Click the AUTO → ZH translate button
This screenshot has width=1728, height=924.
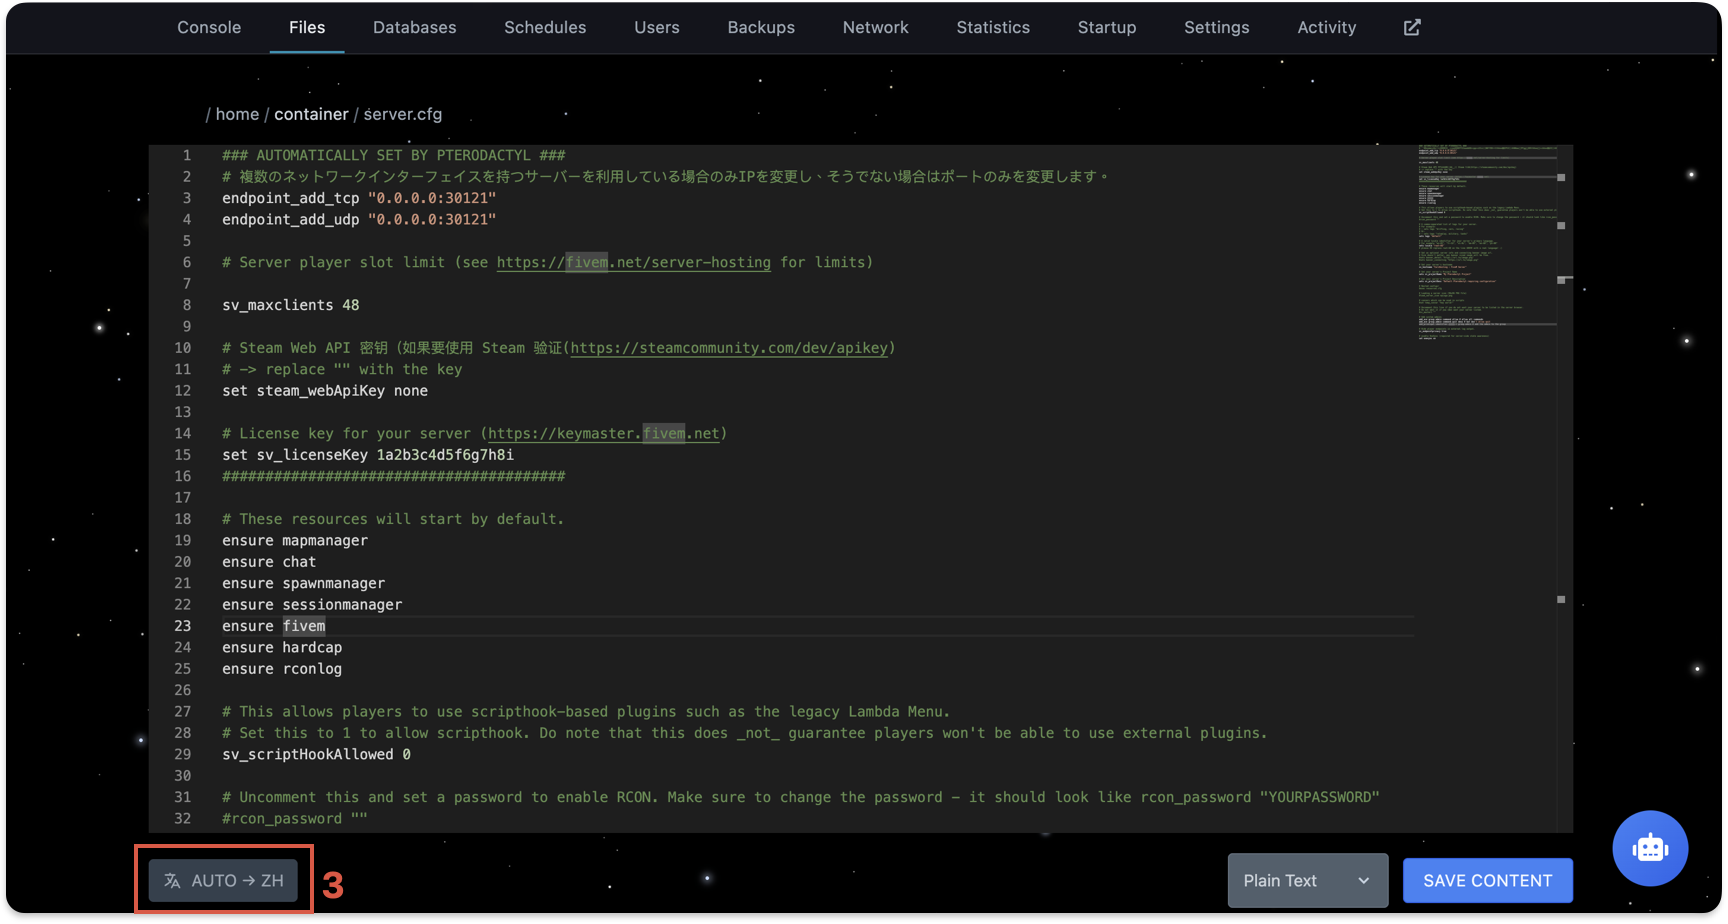tap(224, 880)
